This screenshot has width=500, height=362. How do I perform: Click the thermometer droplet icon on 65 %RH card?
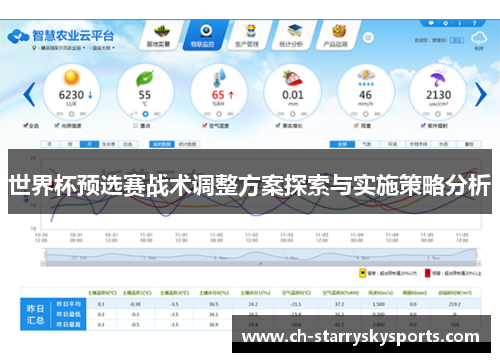[x=219, y=78]
